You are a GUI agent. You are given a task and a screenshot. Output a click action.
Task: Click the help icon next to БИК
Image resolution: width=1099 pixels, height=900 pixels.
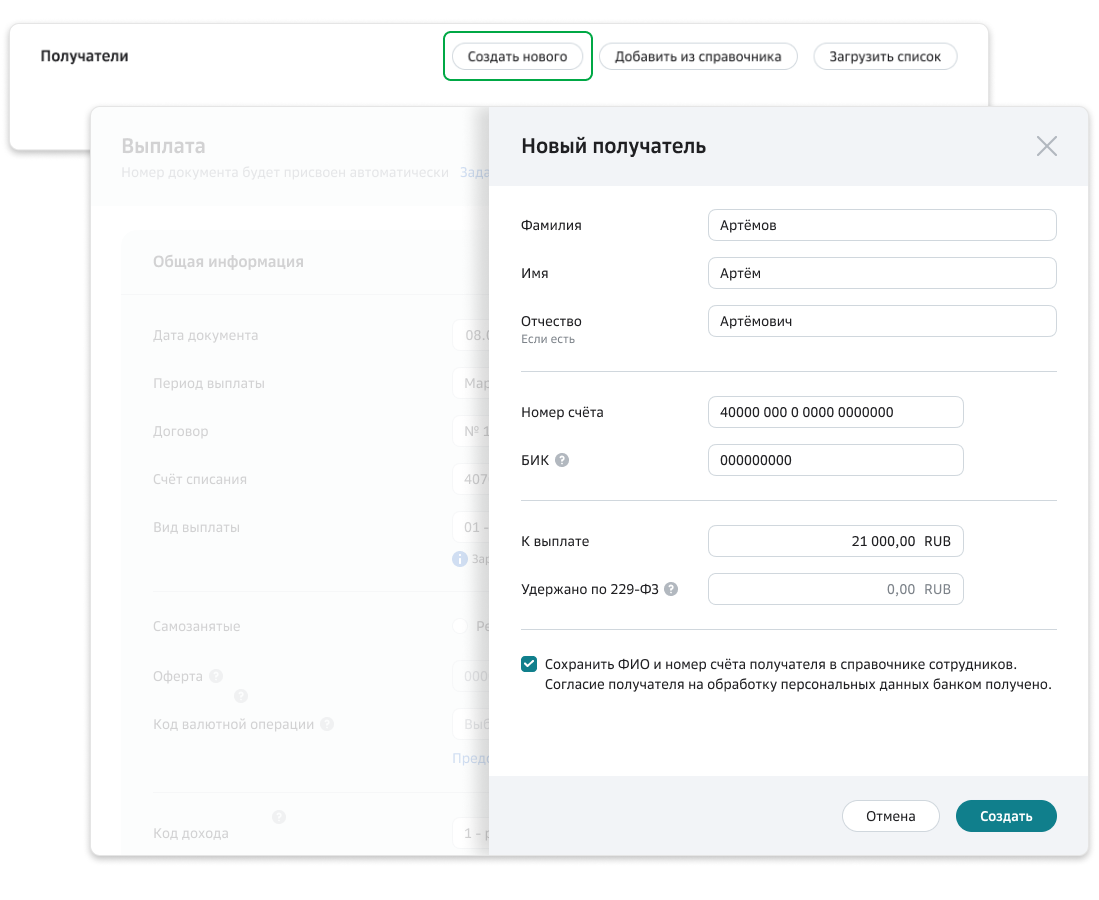pos(562,460)
